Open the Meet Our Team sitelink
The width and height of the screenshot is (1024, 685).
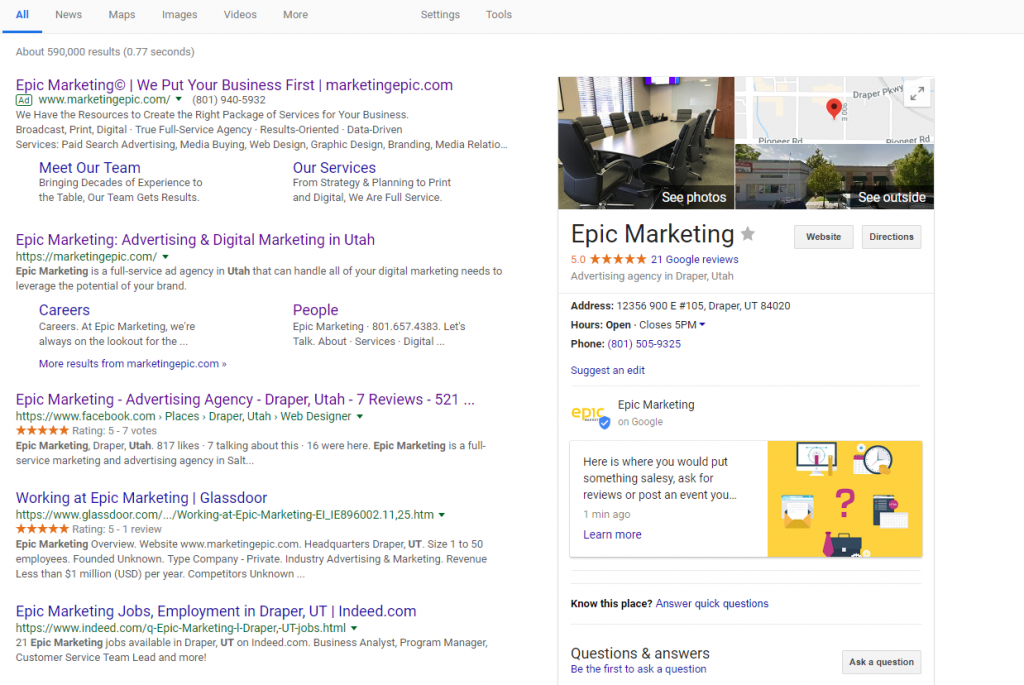(89, 168)
